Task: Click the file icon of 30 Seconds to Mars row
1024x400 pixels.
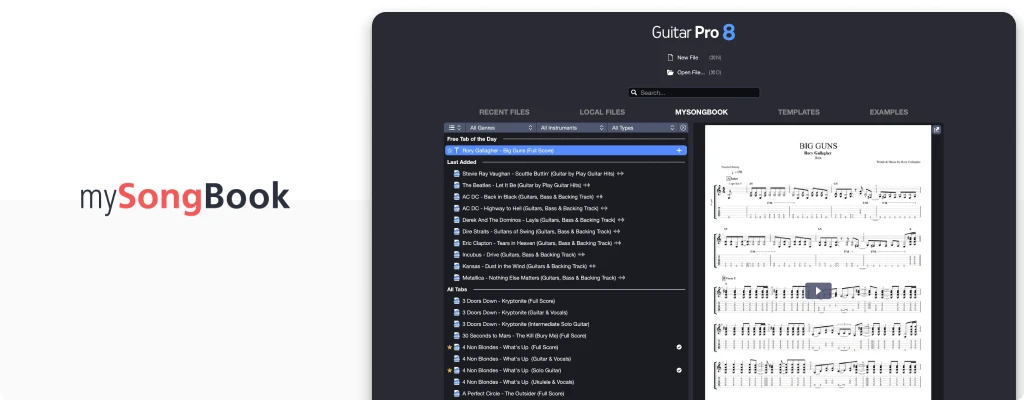Action: (x=457, y=336)
